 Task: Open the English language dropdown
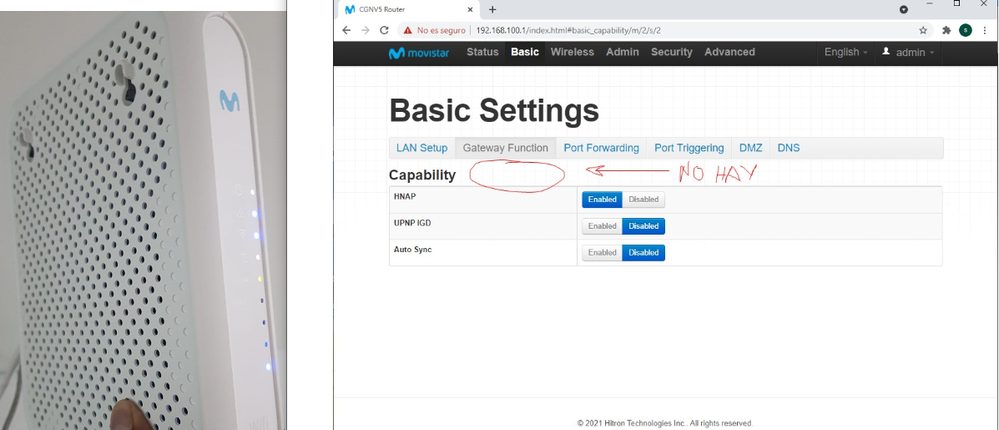click(x=845, y=52)
